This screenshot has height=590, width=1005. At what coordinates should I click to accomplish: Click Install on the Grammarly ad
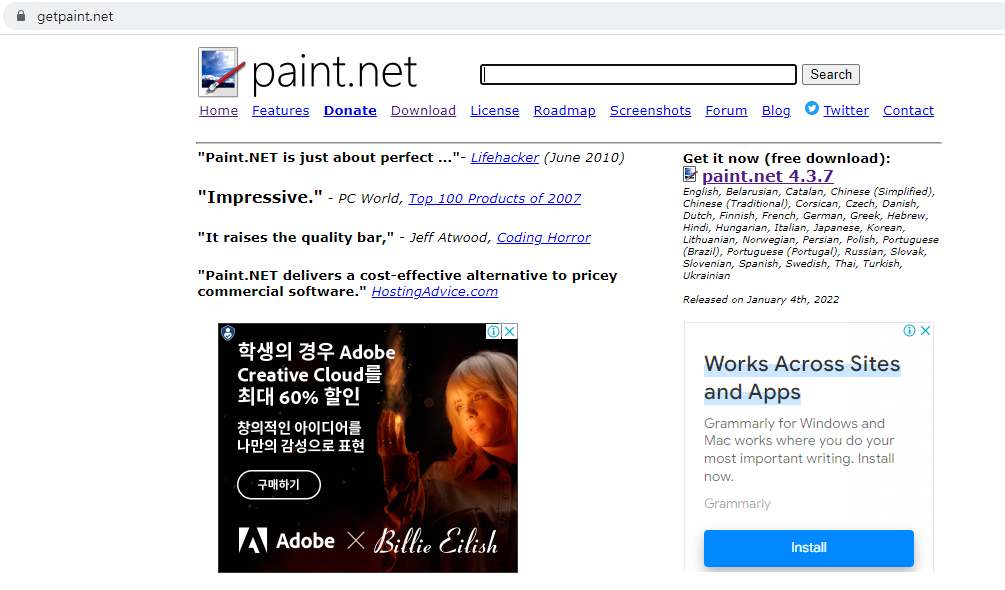click(x=808, y=548)
